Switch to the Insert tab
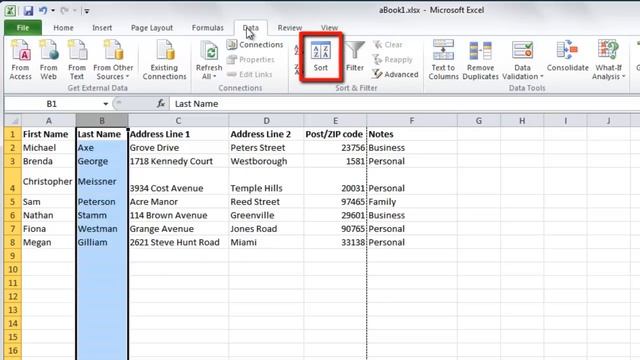The width and height of the screenshot is (640, 360). pos(102,28)
